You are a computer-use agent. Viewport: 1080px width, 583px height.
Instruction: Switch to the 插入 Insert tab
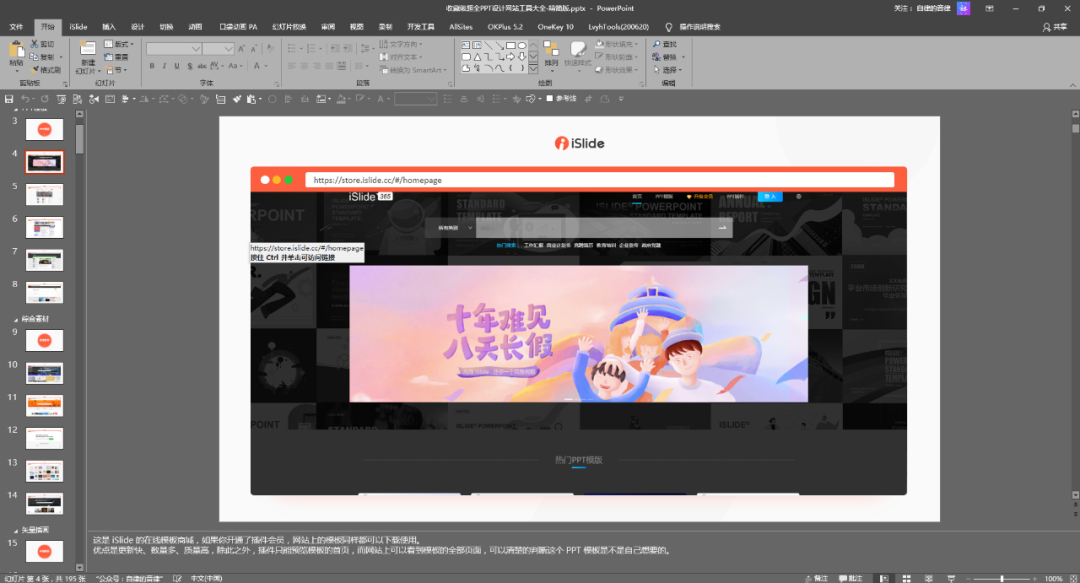pyautogui.click(x=109, y=27)
